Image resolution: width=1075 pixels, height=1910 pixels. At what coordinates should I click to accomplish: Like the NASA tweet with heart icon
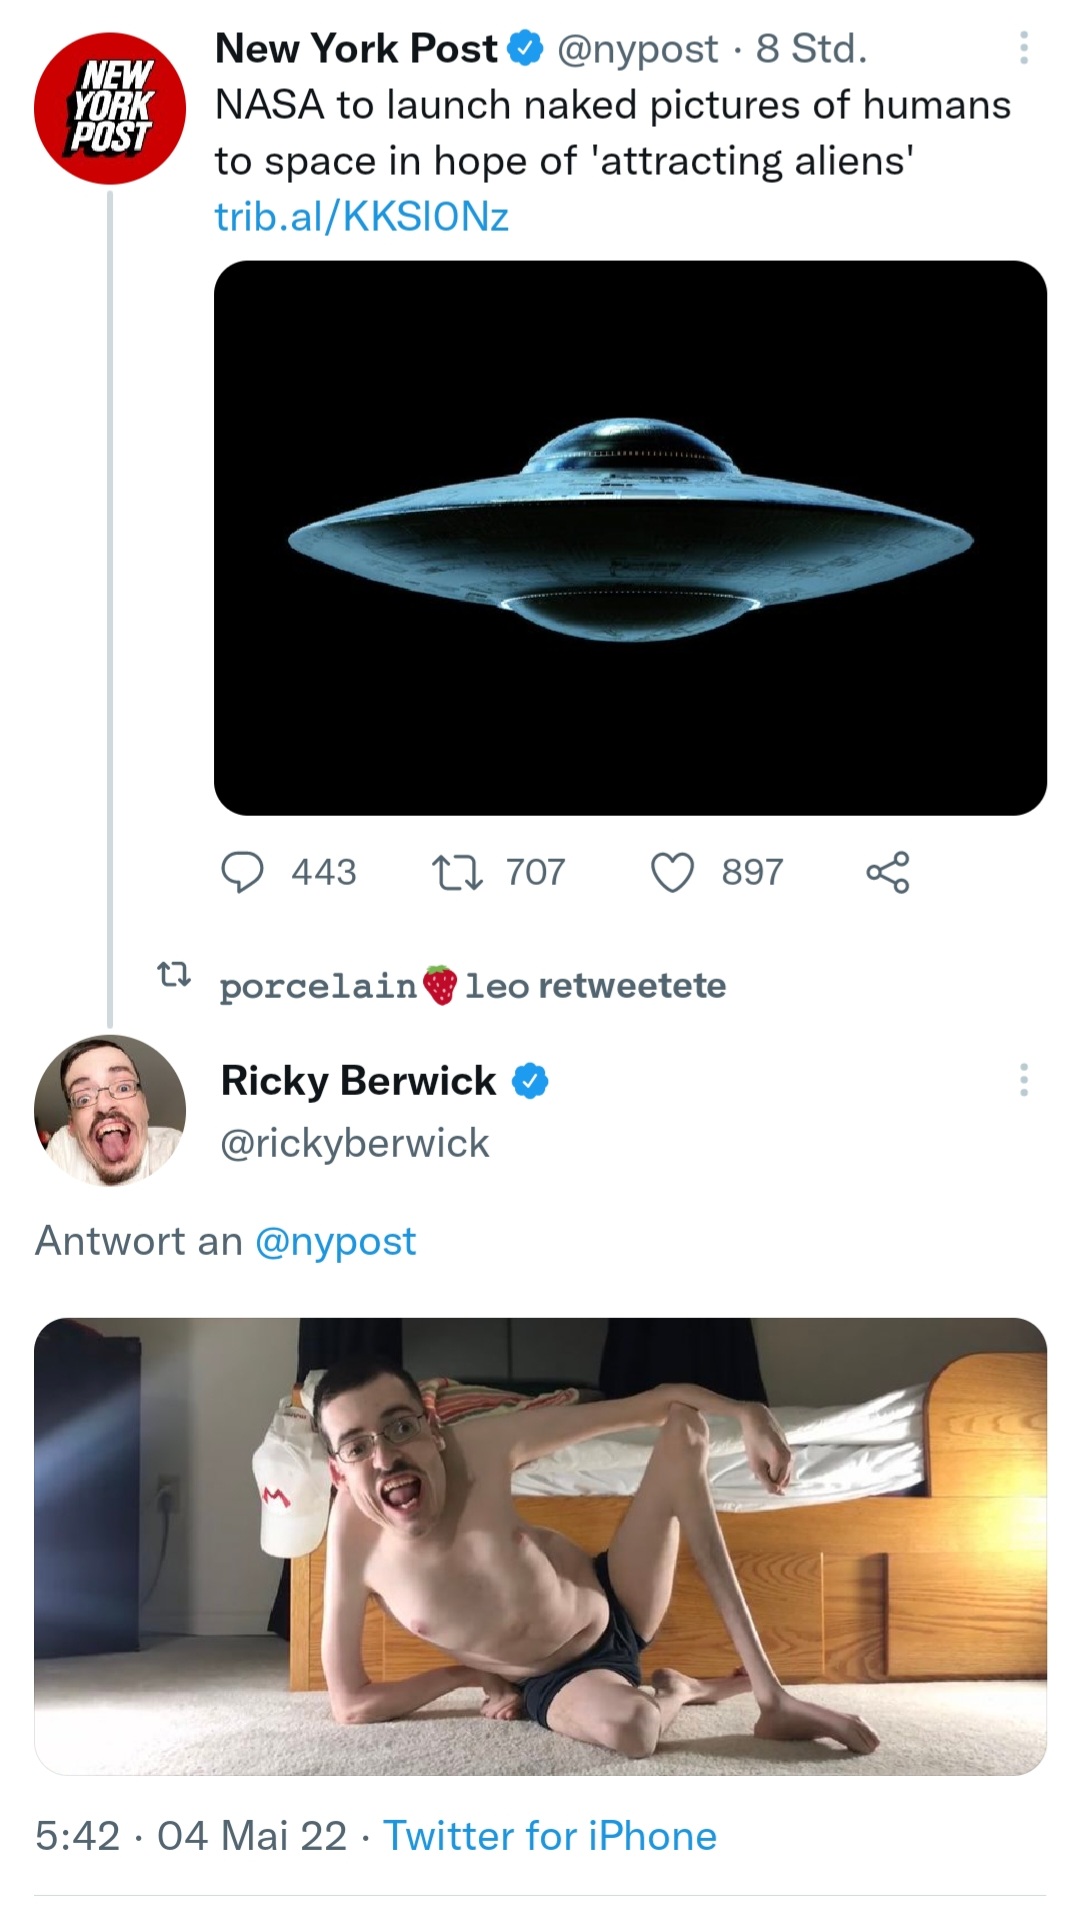click(672, 872)
